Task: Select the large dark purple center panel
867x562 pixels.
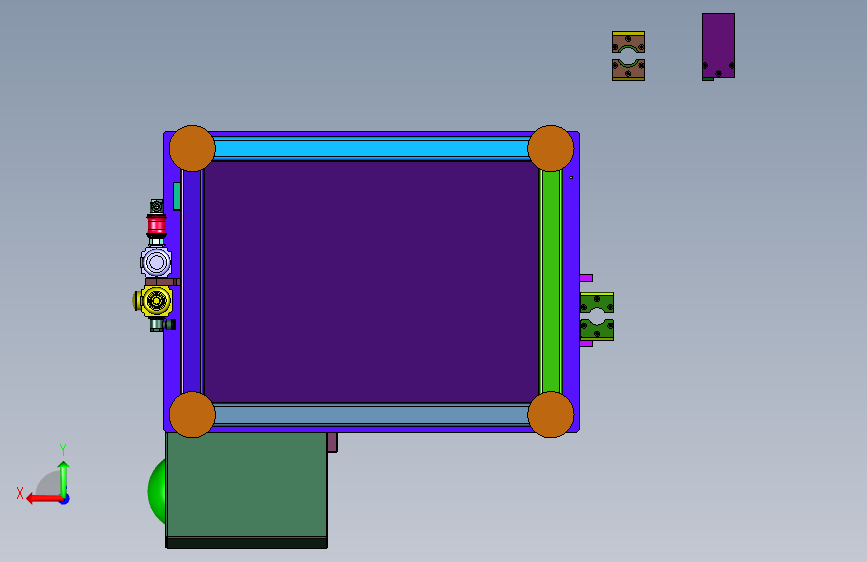Action: click(x=372, y=282)
